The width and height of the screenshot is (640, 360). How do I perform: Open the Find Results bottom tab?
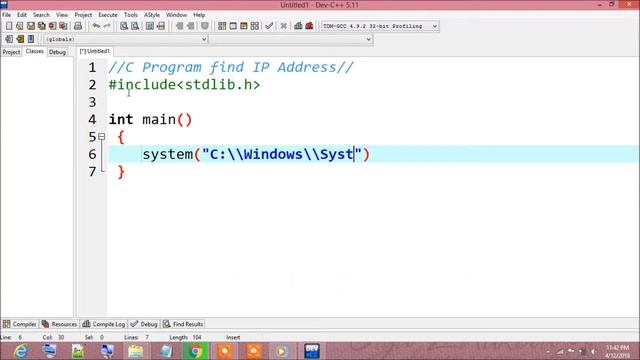[183, 324]
